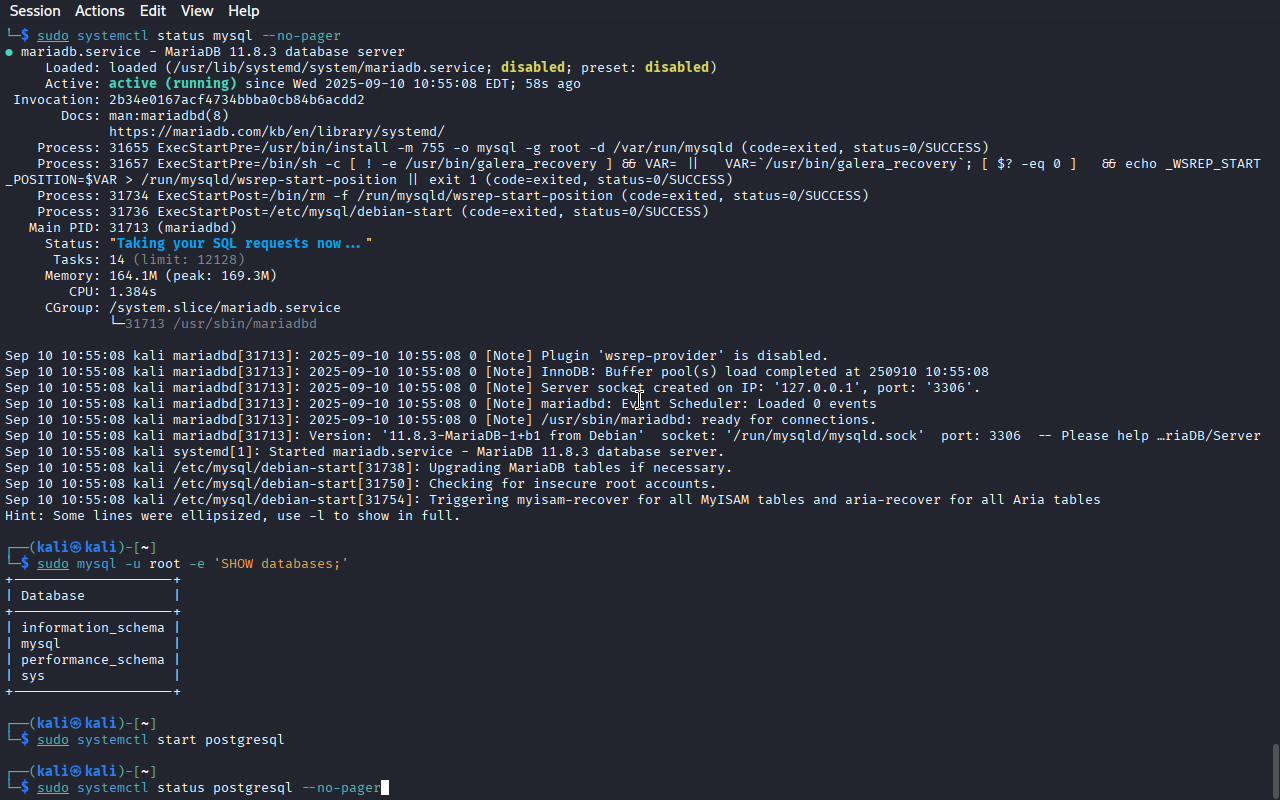This screenshot has width=1280, height=800.
Task: Open the View menu
Action: click(197, 11)
